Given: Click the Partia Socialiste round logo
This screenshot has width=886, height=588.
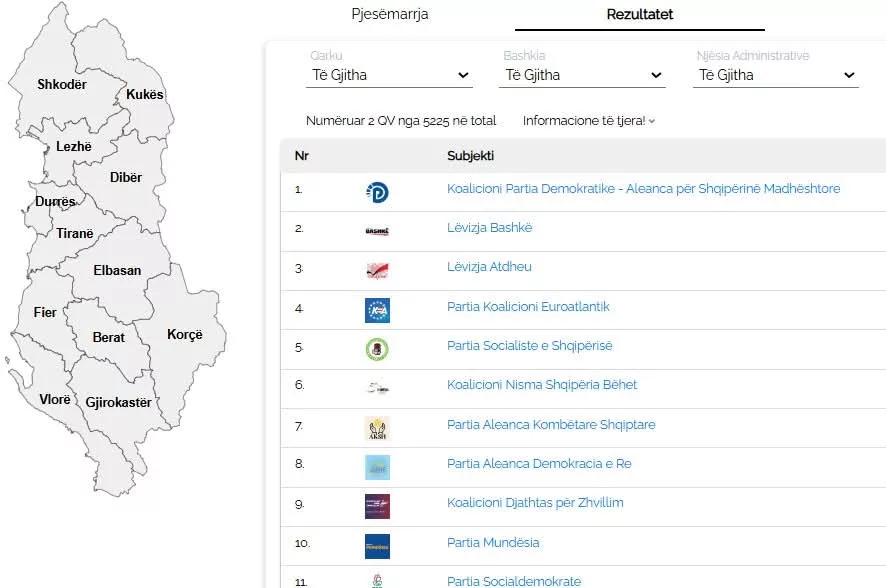Looking at the screenshot, I should (x=377, y=349).
